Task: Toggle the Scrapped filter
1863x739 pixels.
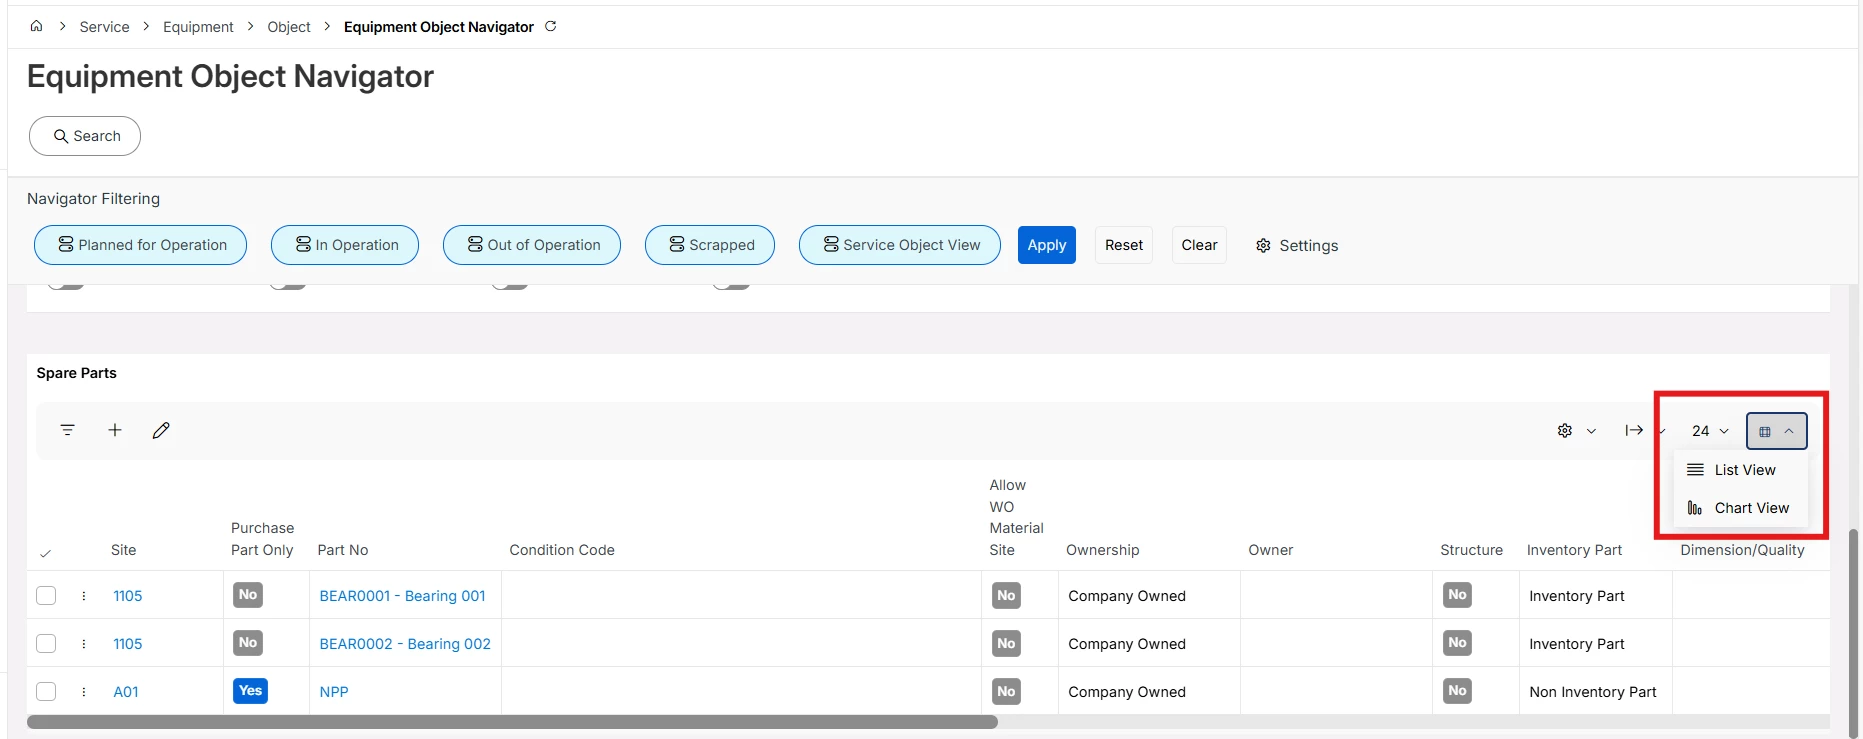Action: (x=710, y=245)
